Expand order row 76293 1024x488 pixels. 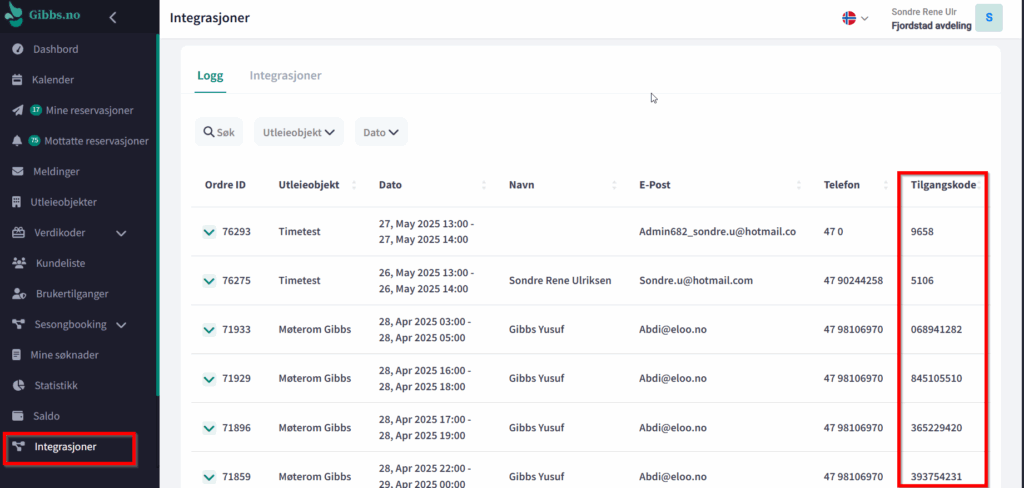(209, 232)
